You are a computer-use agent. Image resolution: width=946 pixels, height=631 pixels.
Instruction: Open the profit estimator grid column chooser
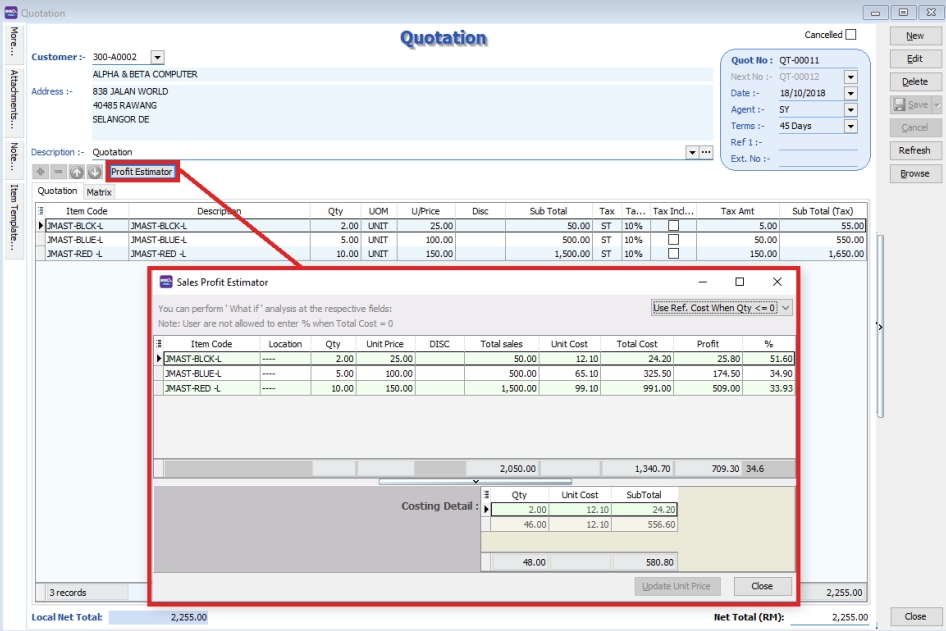[158, 344]
